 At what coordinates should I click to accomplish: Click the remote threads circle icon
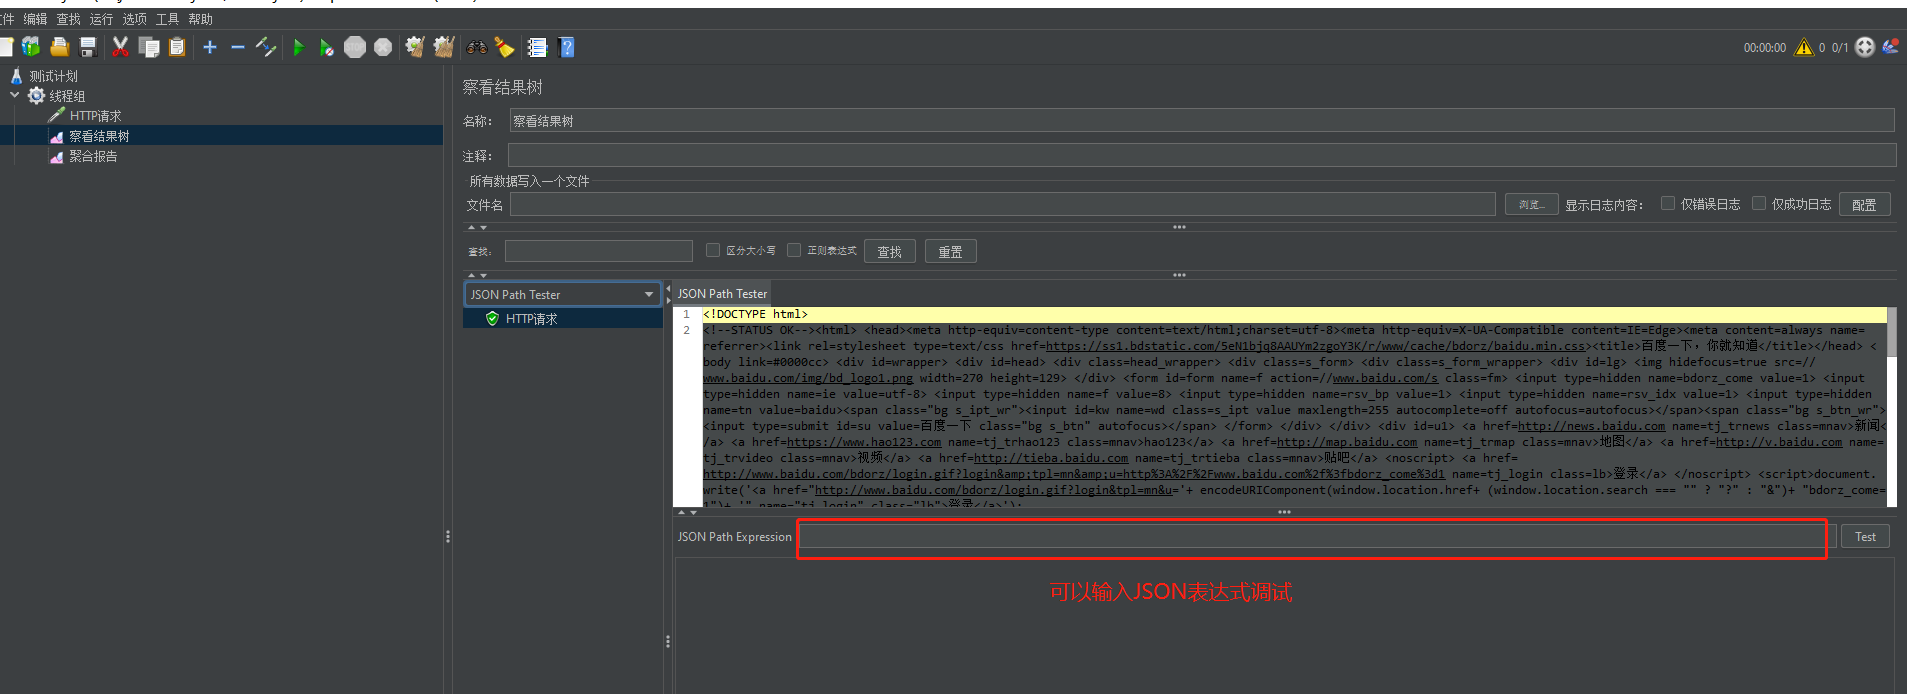click(1865, 47)
